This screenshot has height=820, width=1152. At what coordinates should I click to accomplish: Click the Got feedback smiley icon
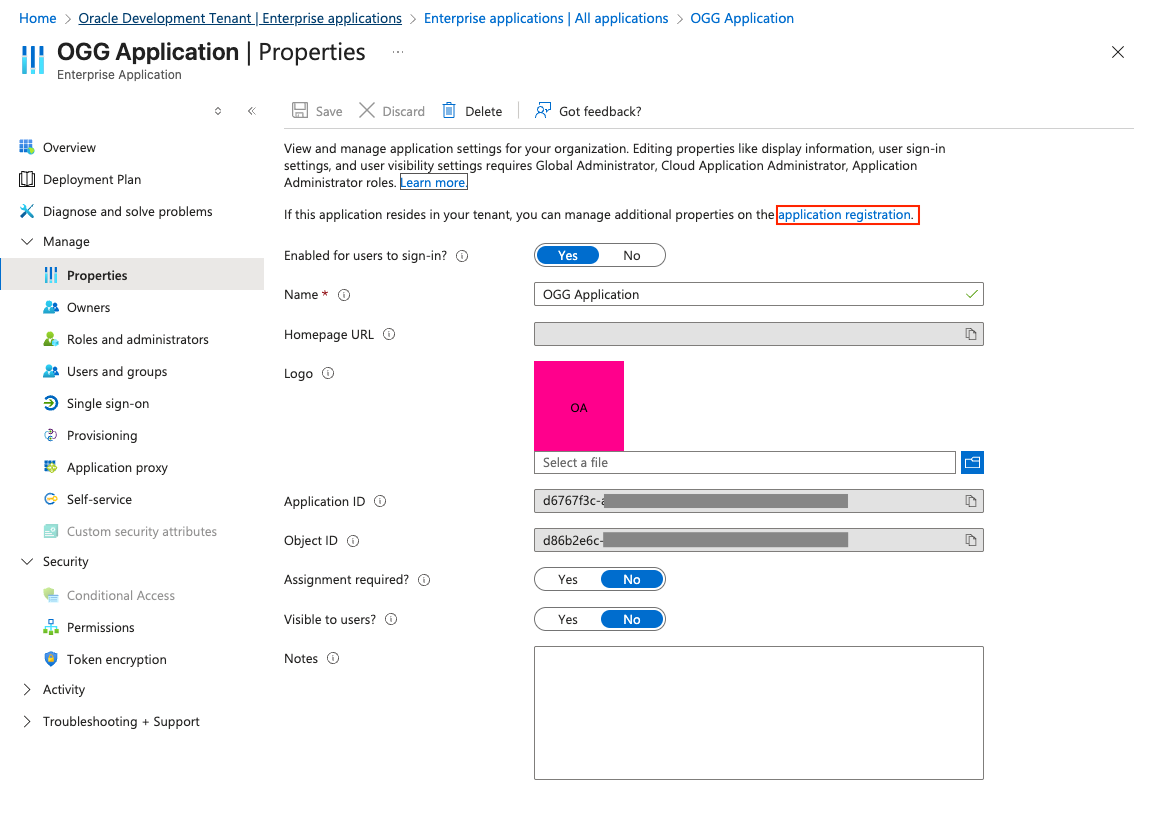click(543, 110)
